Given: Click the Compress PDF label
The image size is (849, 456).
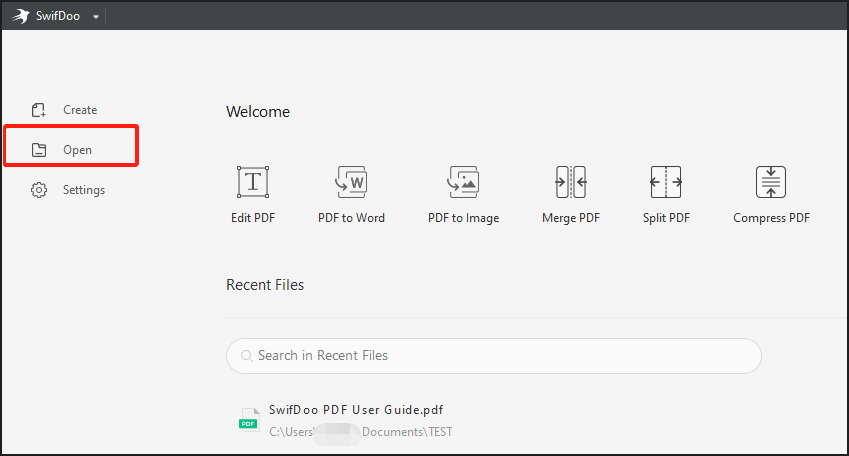Looking at the screenshot, I should pyautogui.click(x=771, y=218).
